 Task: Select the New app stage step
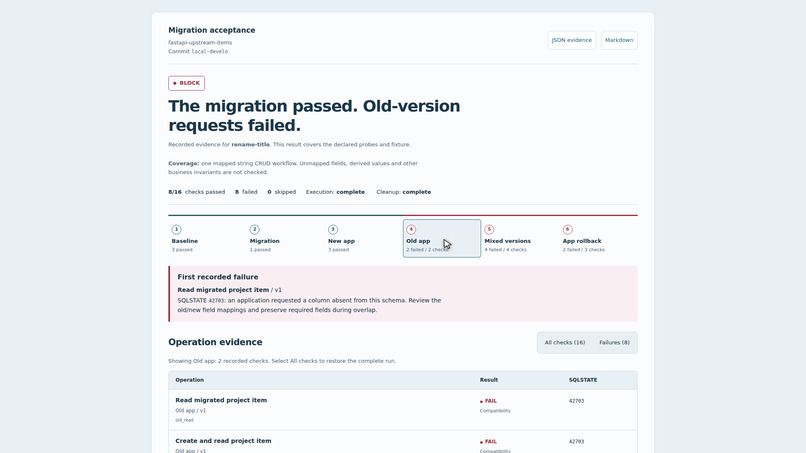pos(363,239)
